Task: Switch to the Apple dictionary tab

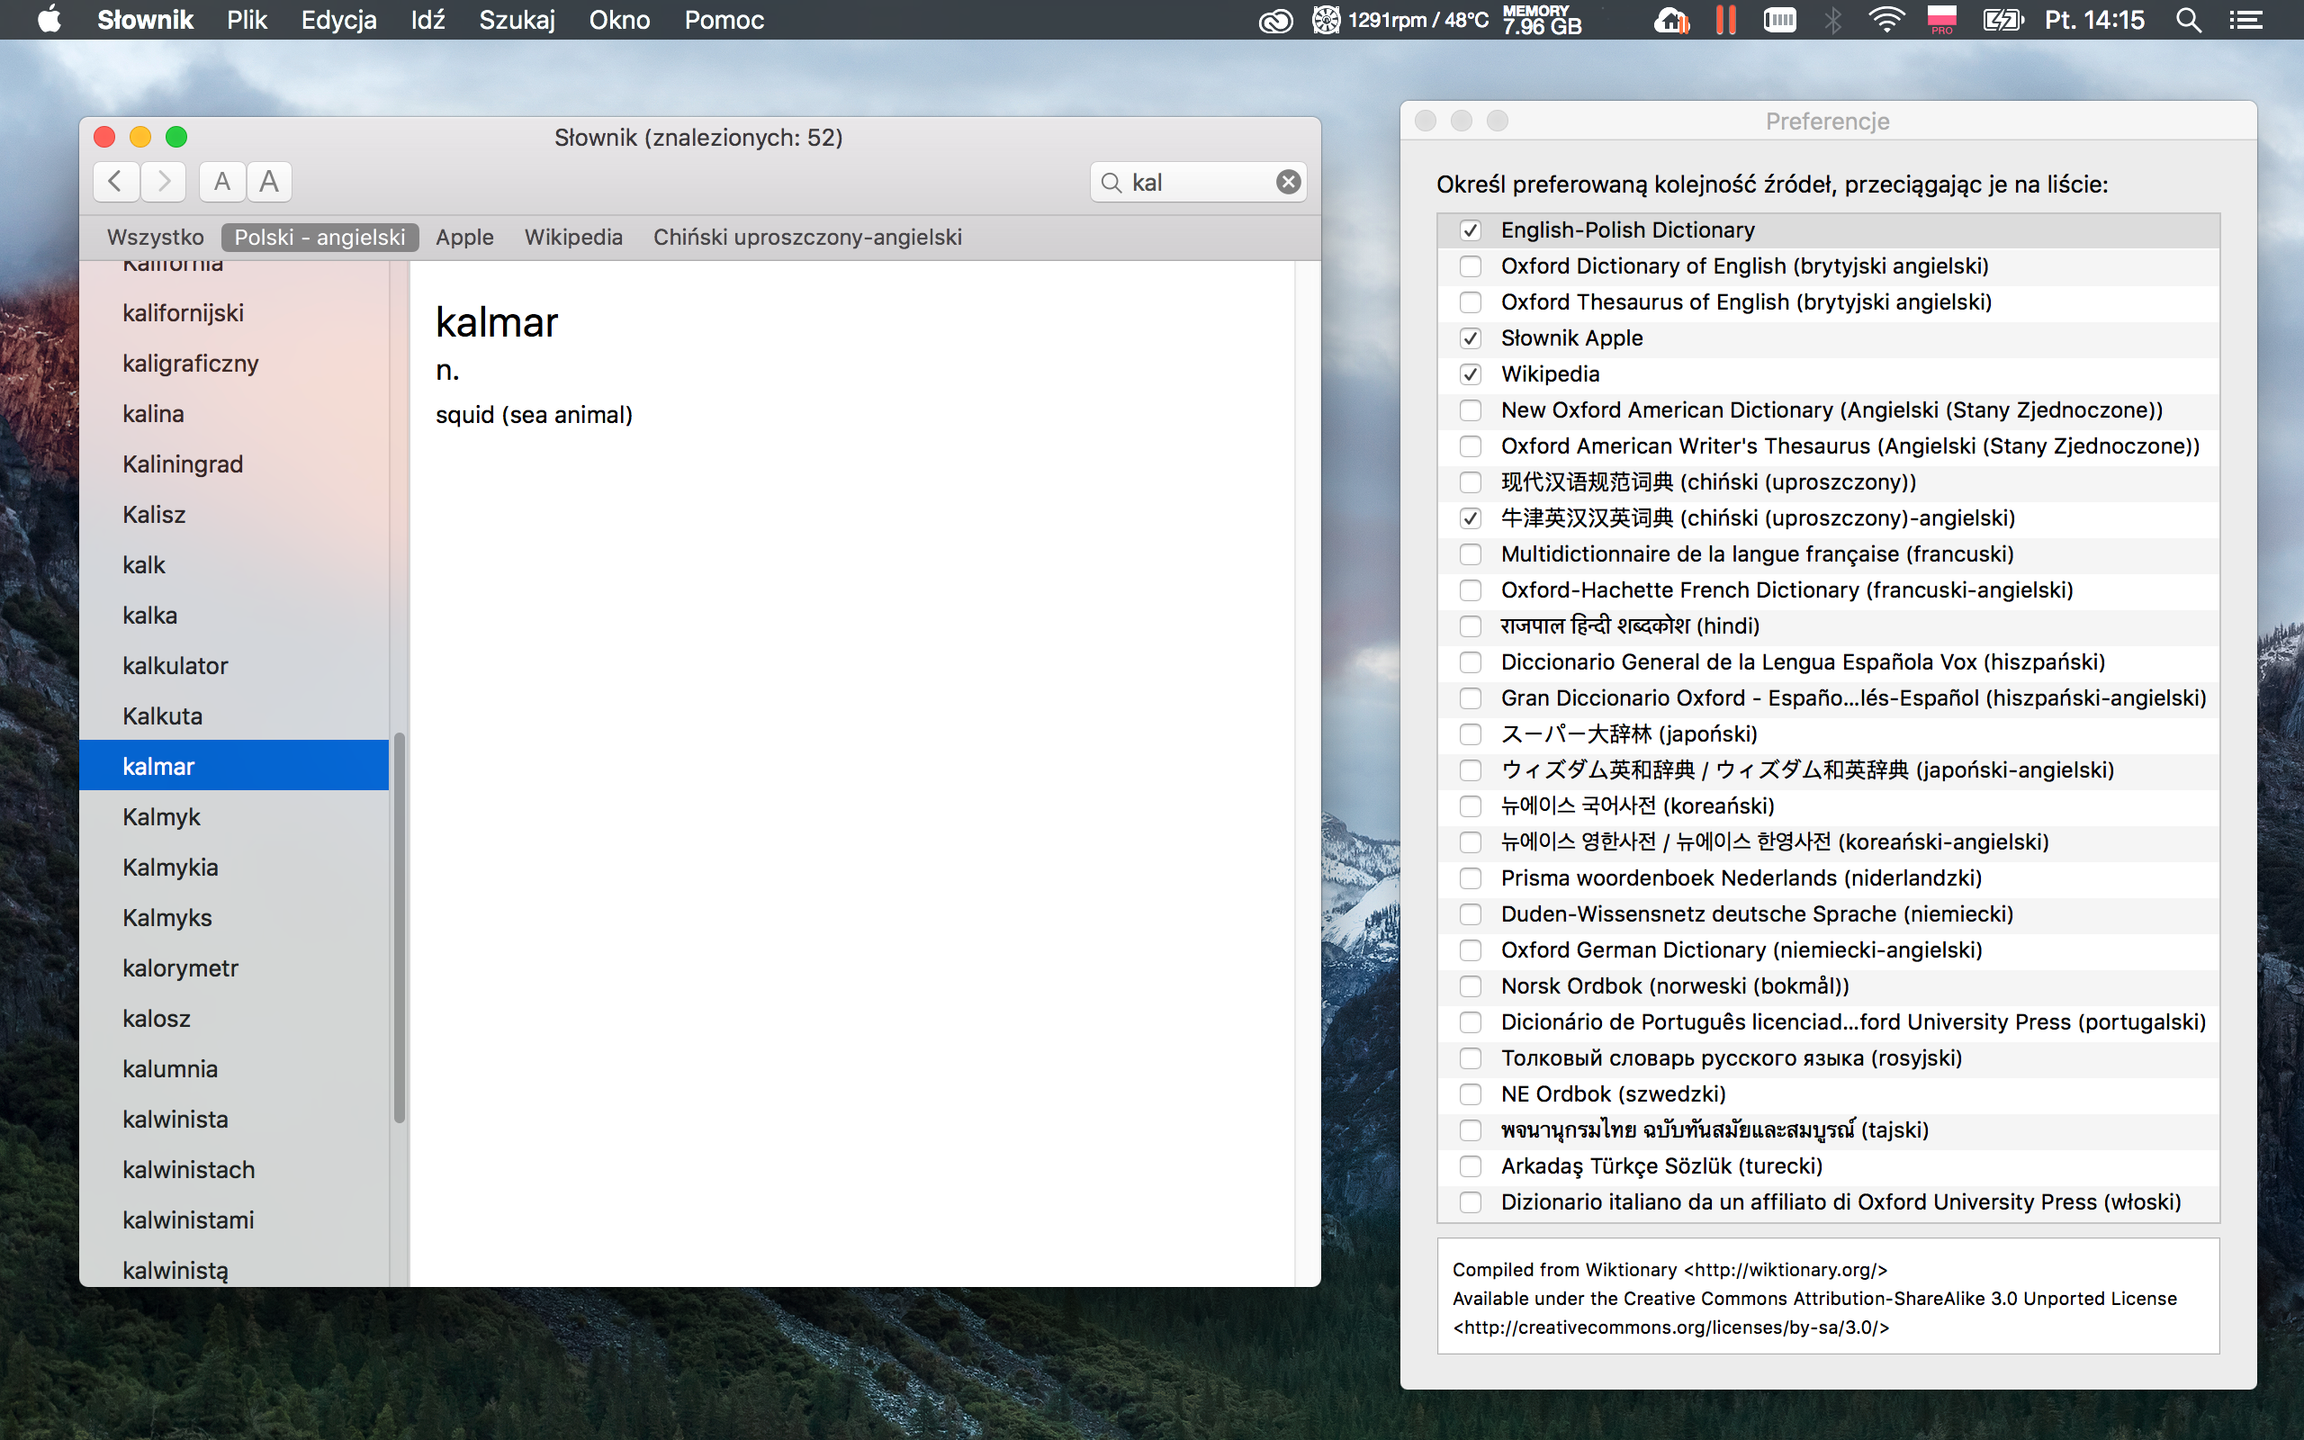Action: 465,237
